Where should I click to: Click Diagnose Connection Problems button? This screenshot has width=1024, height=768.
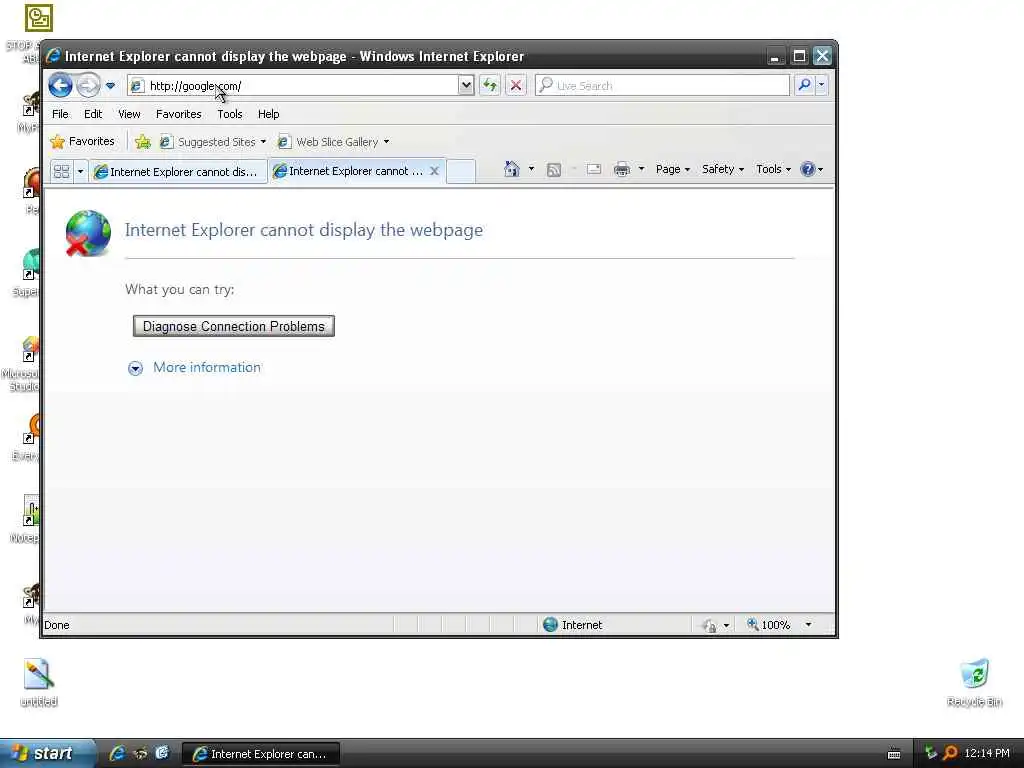tap(234, 326)
